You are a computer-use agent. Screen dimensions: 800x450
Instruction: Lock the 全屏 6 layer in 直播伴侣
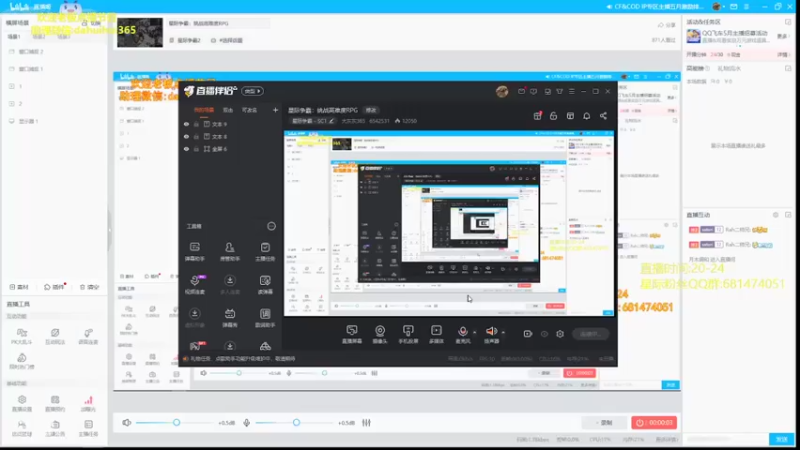tap(196, 149)
